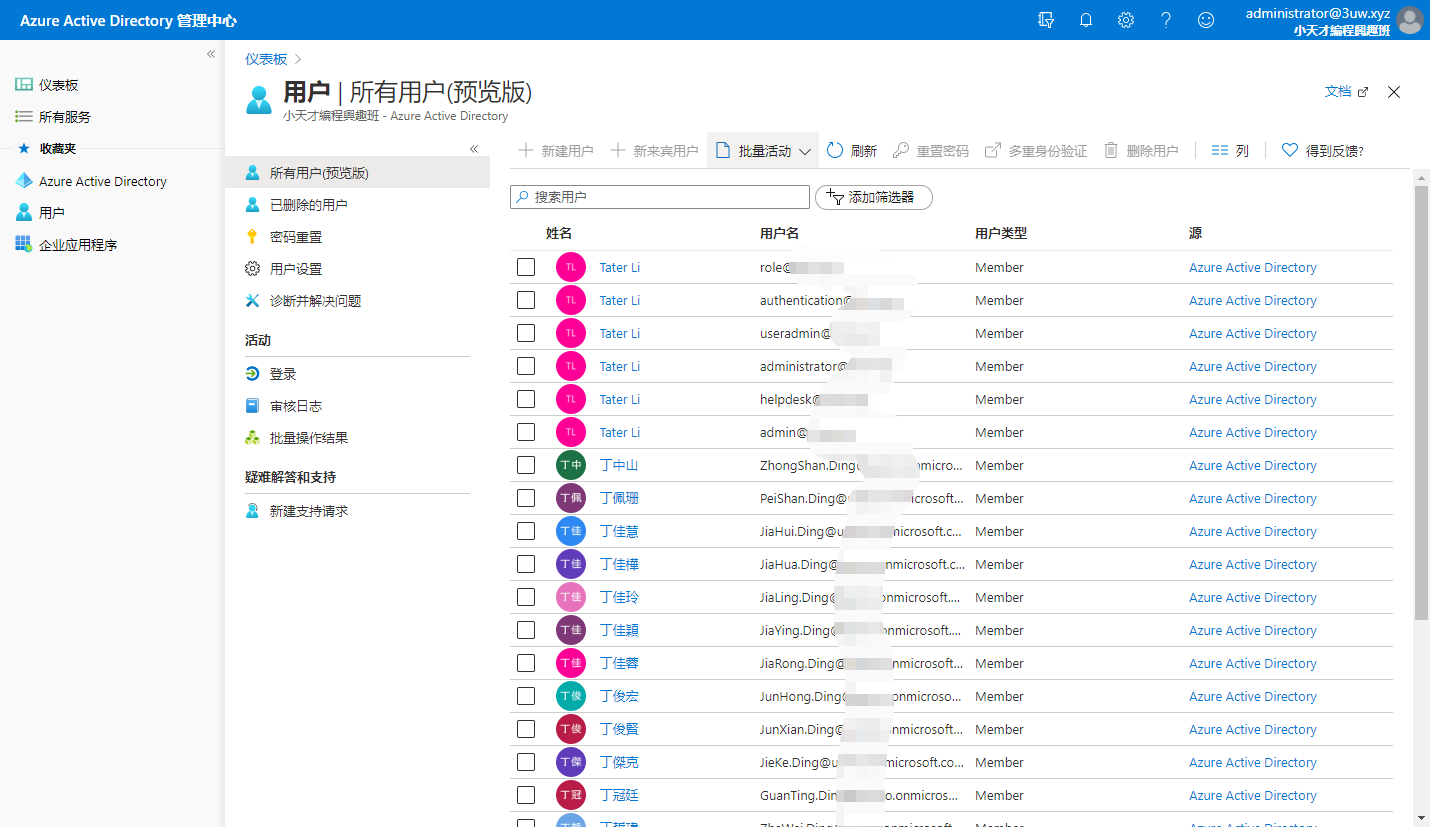The height and width of the screenshot is (827, 1430).
Task: Open user 丁佳樺 name link
Action: [x=619, y=564]
